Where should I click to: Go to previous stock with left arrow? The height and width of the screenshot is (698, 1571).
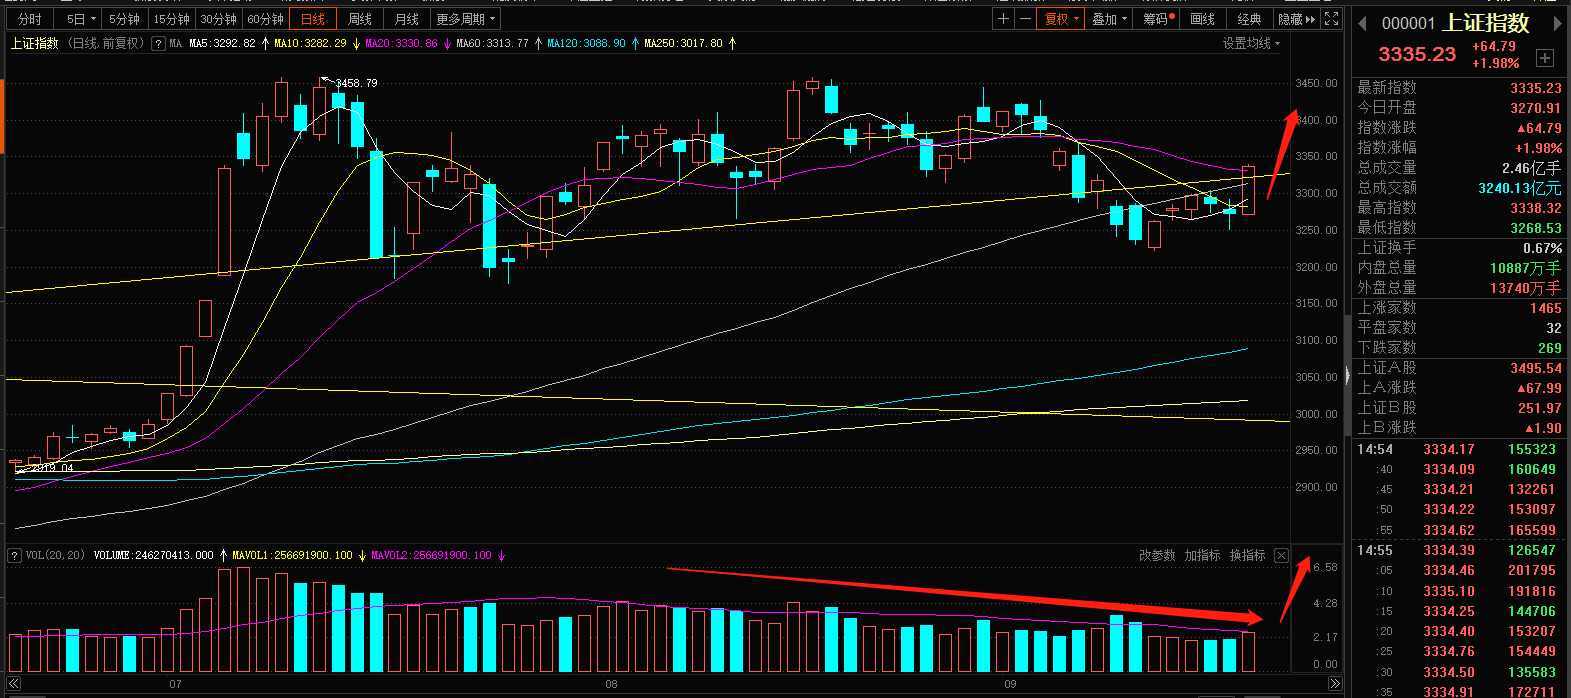pyautogui.click(x=1364, y=23)
